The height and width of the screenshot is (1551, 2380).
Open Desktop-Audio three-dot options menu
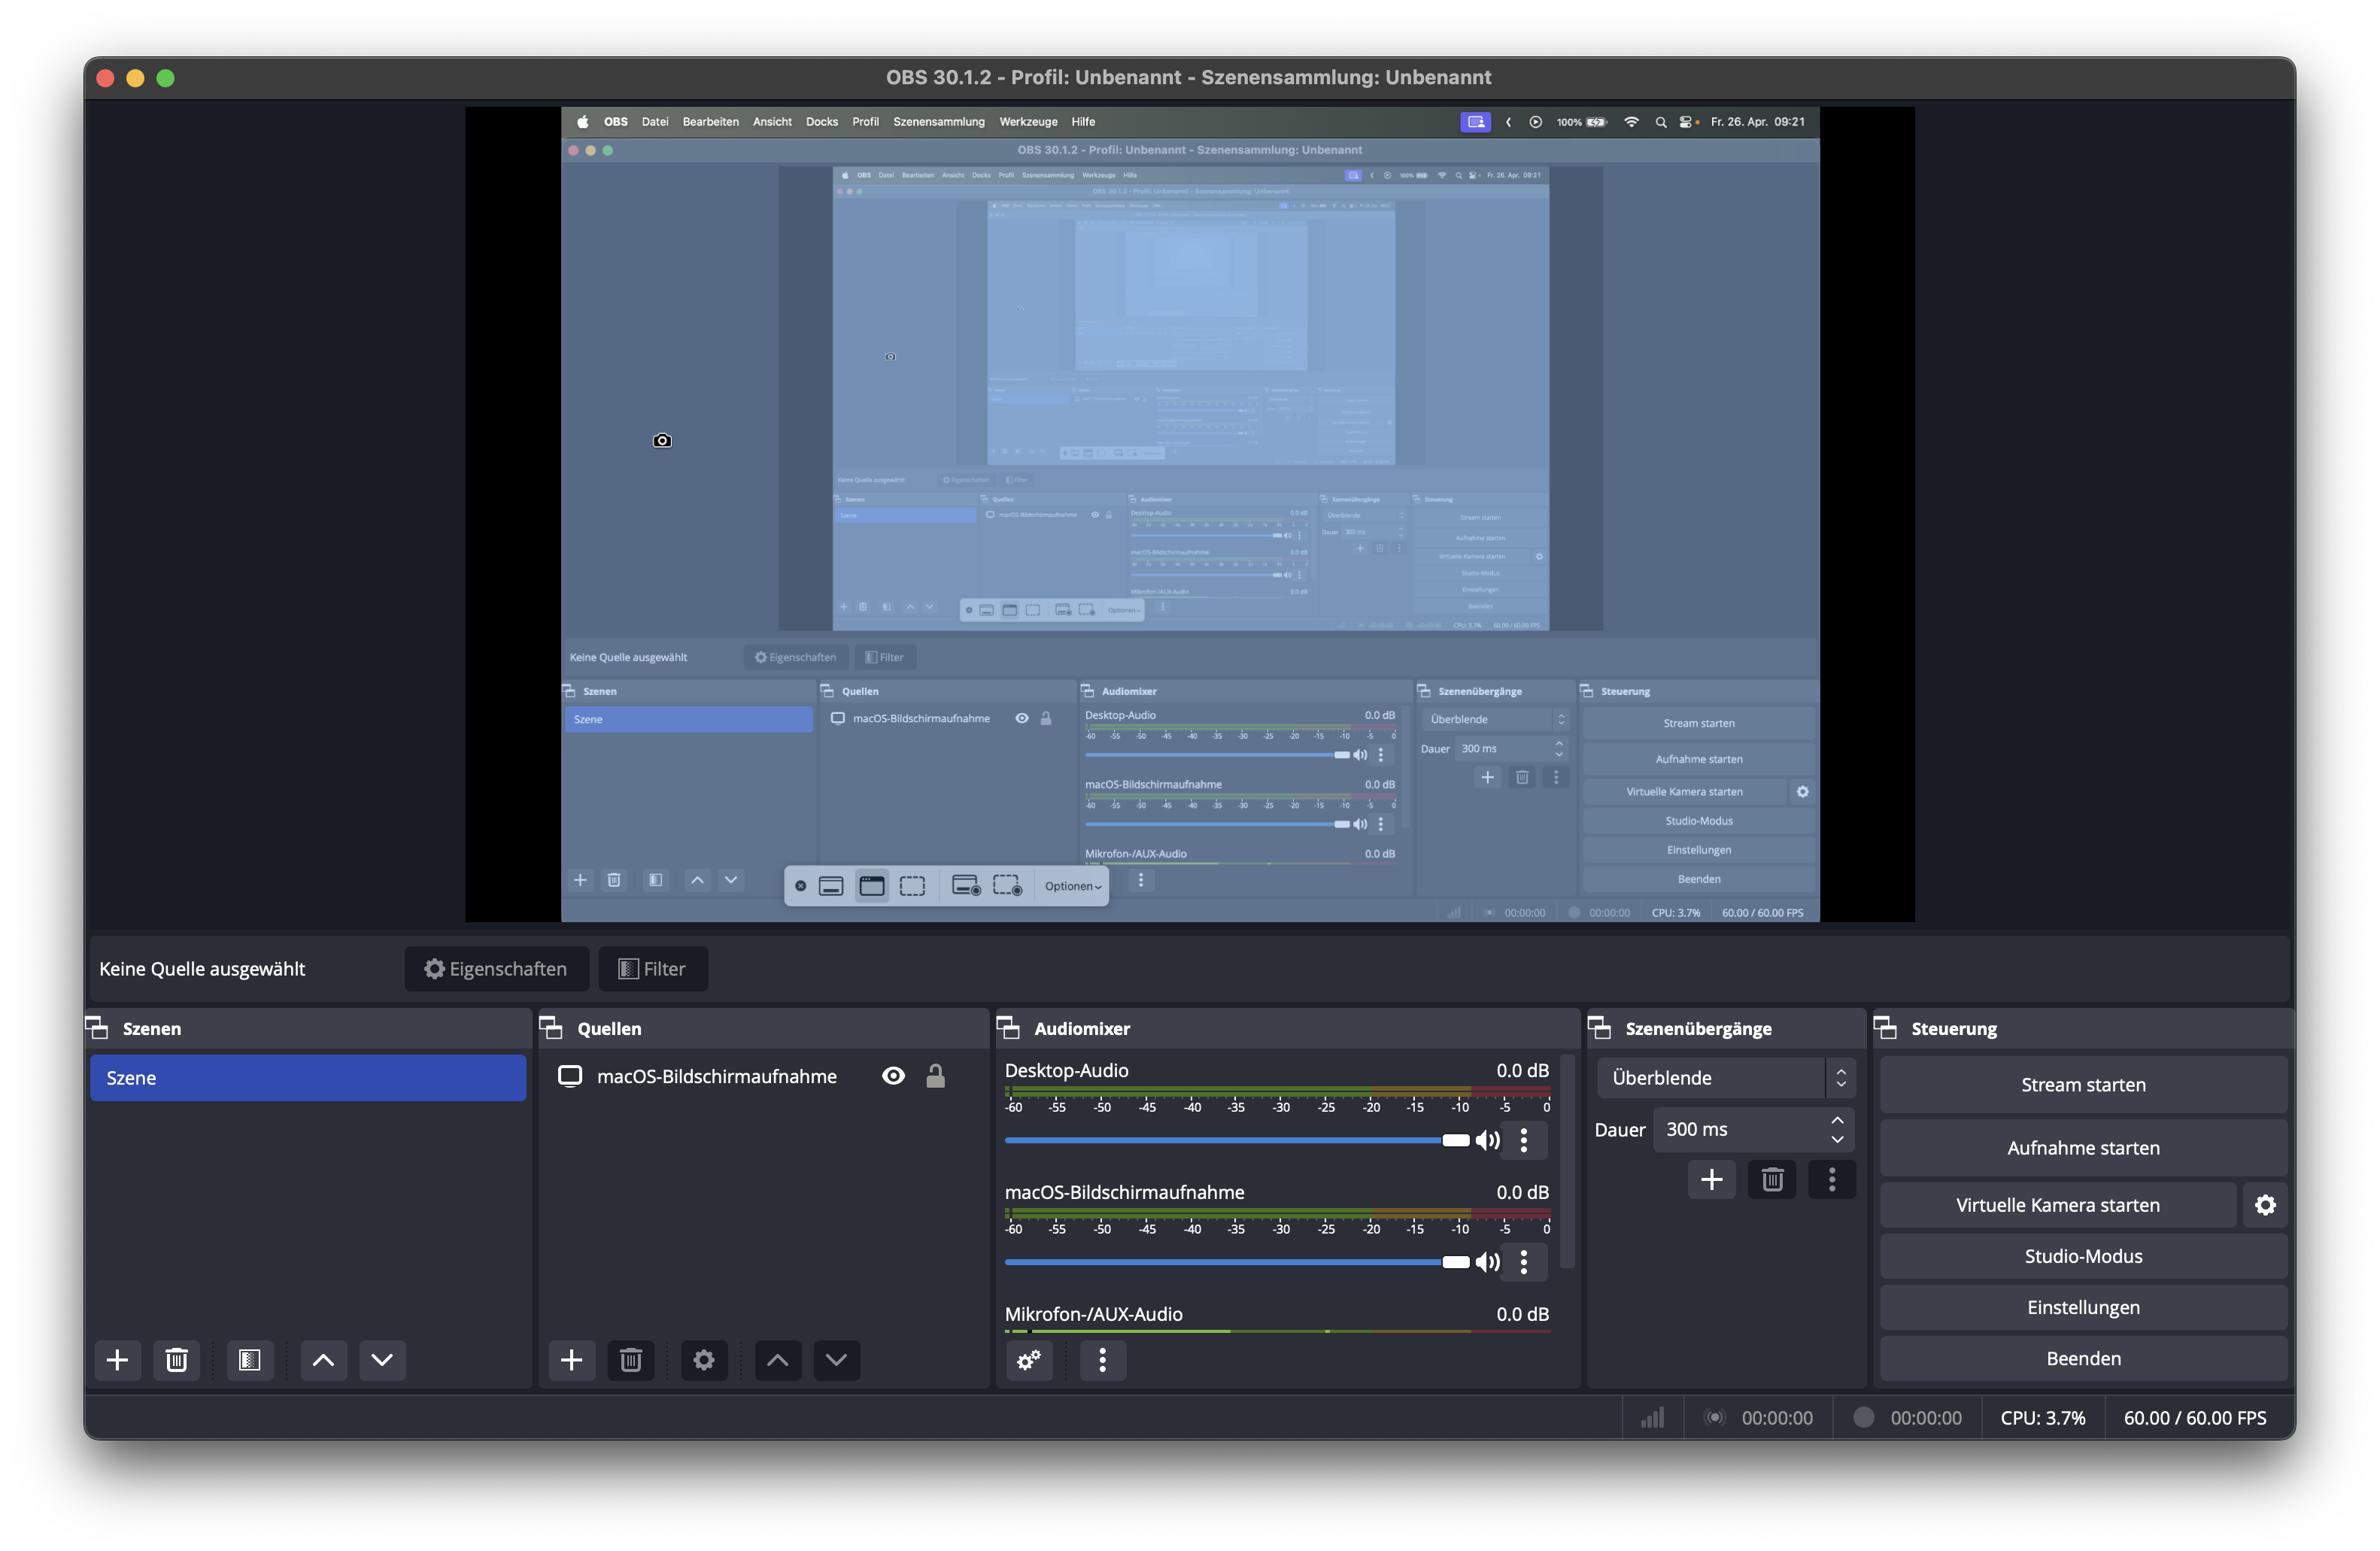(1524, 1141)
